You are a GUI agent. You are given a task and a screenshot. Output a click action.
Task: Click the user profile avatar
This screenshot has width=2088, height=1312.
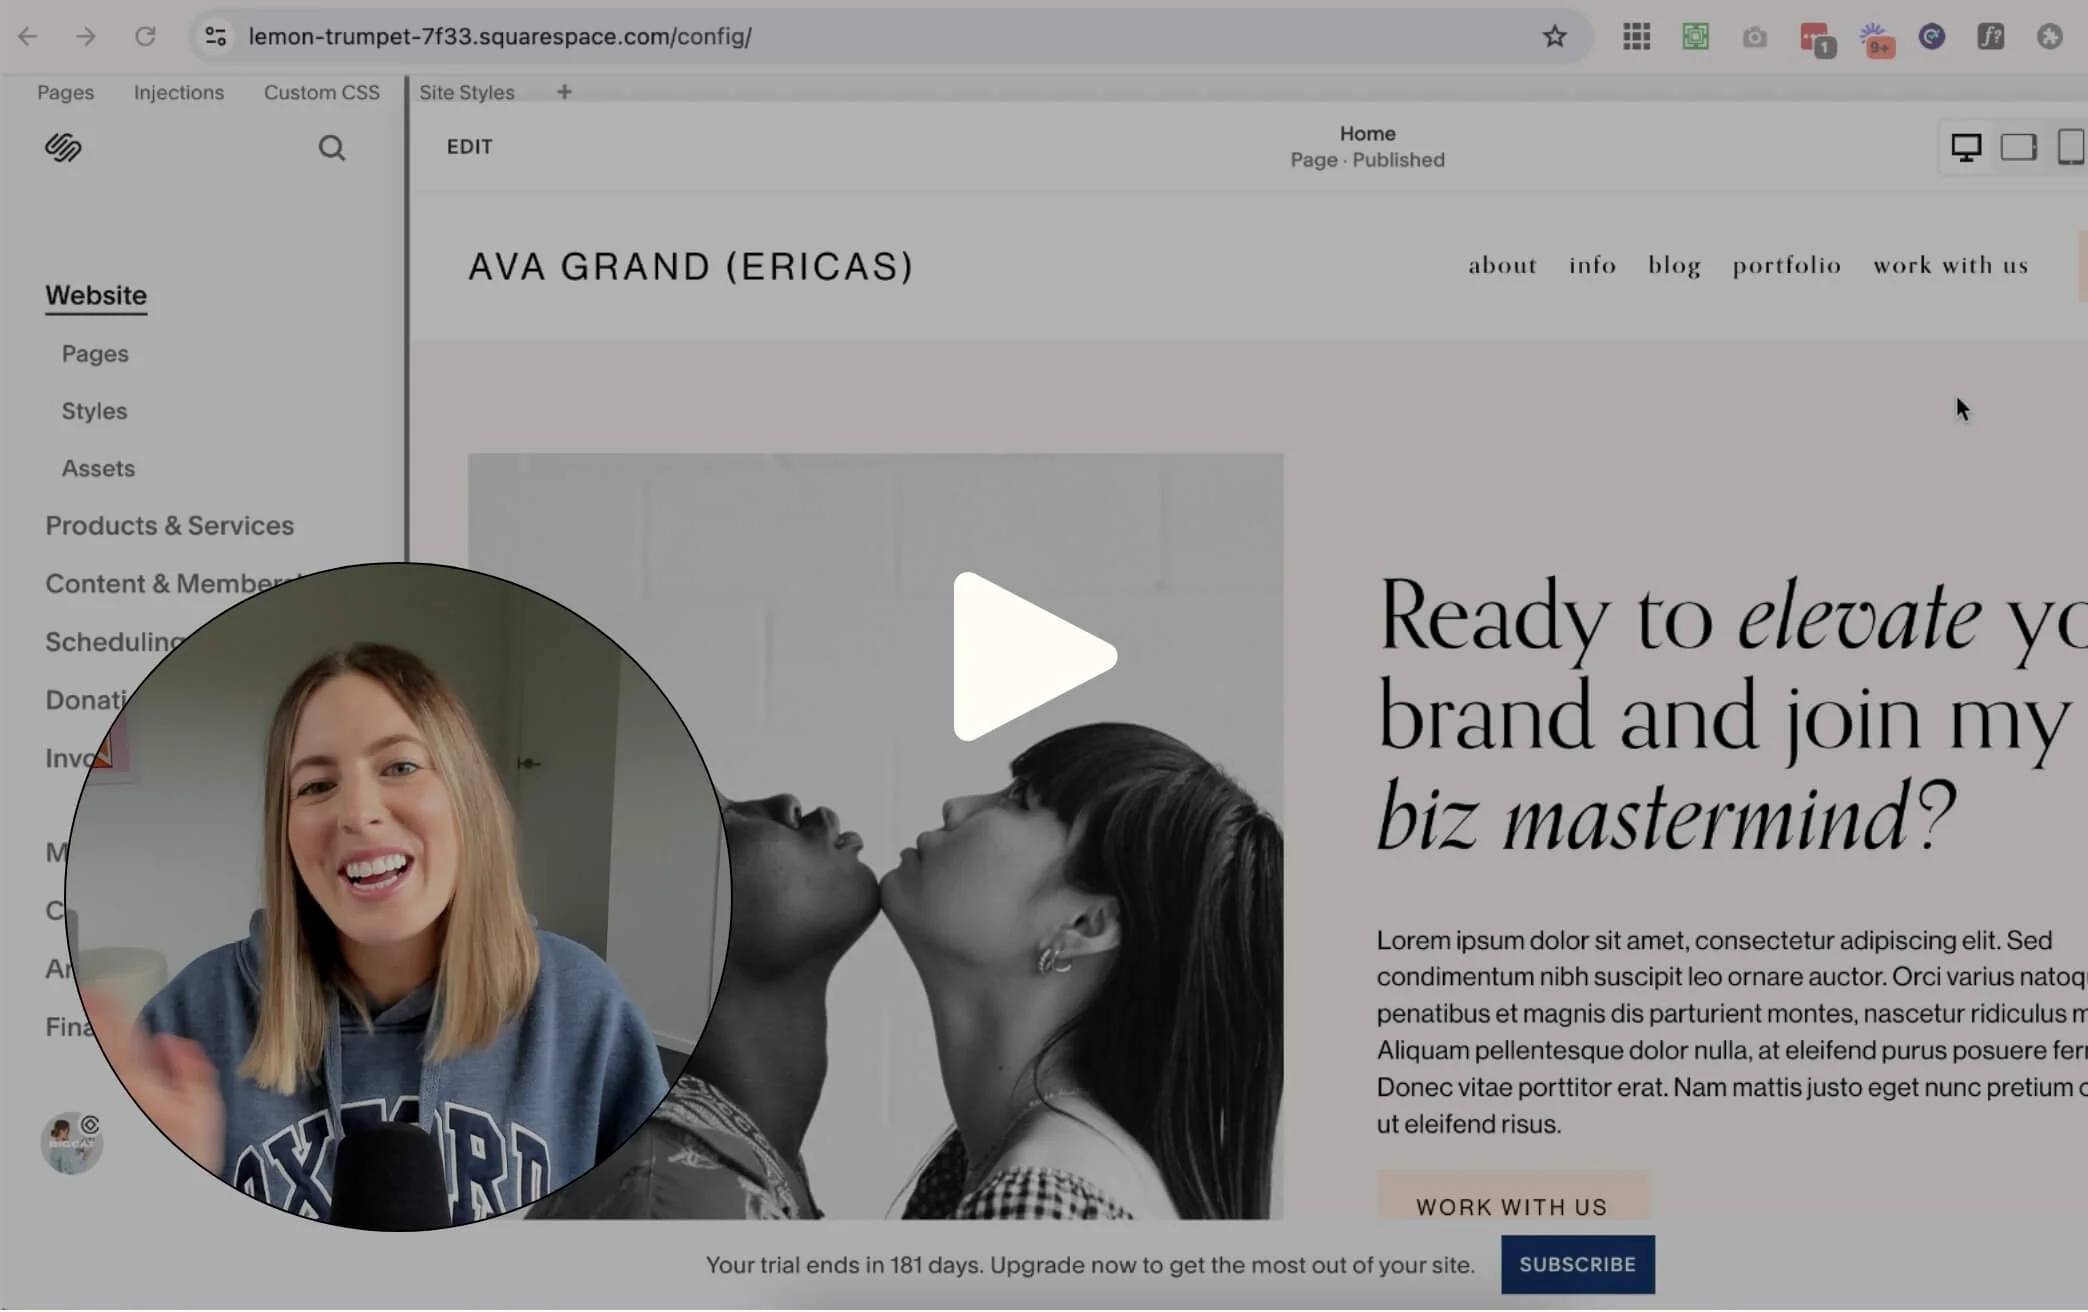[71, 1143]
